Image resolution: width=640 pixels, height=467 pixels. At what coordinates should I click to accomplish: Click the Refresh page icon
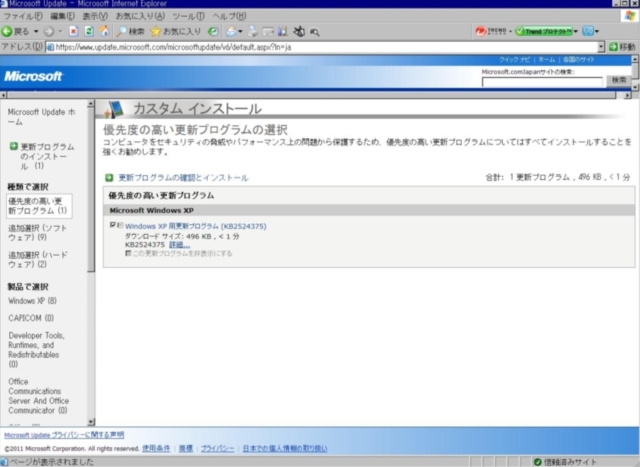(89, 31)
